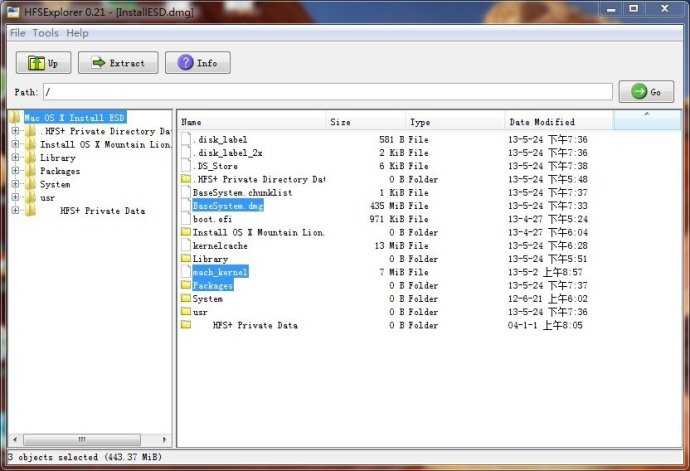The width and height of the screenshot is (690, 471).
Task: Expand the usr tree node
Action: click(x=15, y=197)
